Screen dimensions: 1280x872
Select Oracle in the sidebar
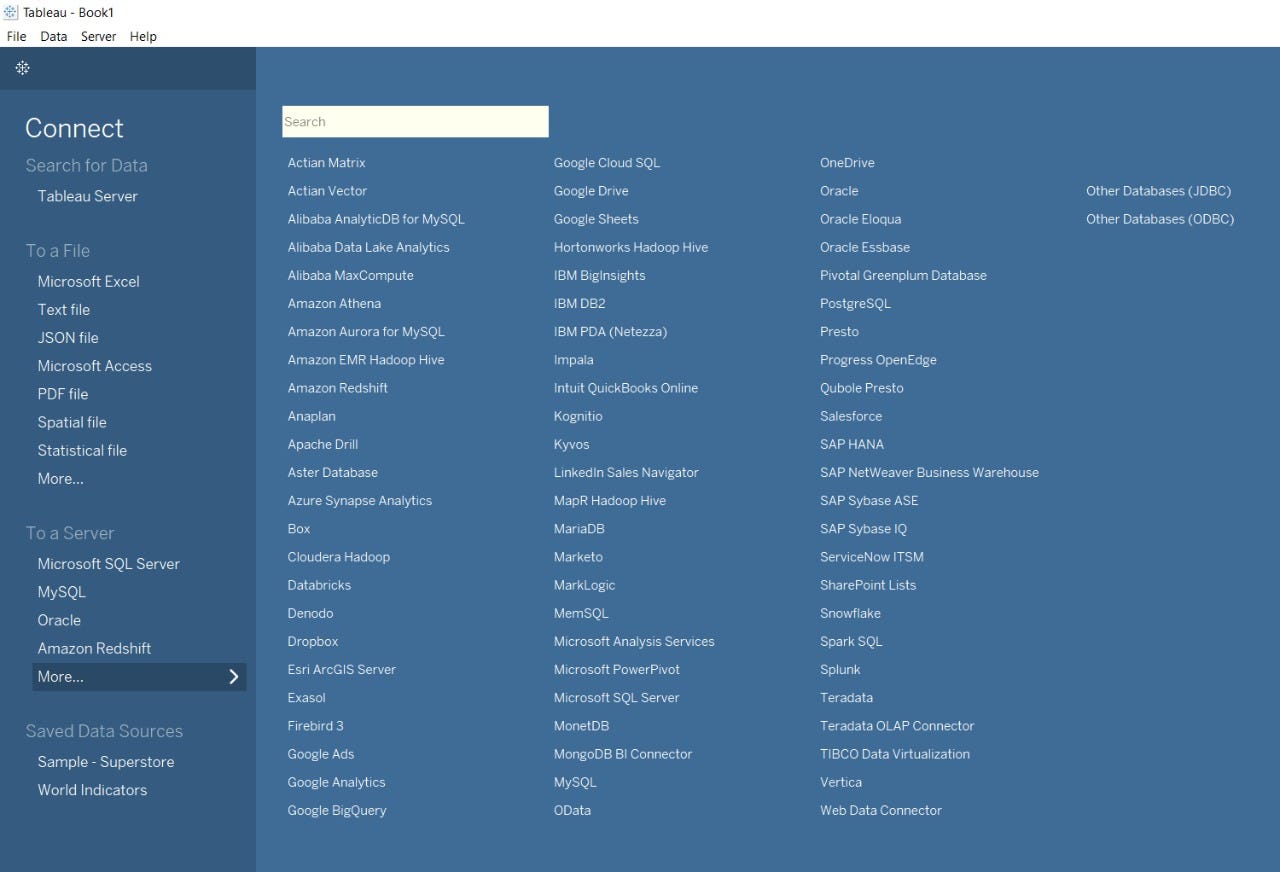pos(59,620)
